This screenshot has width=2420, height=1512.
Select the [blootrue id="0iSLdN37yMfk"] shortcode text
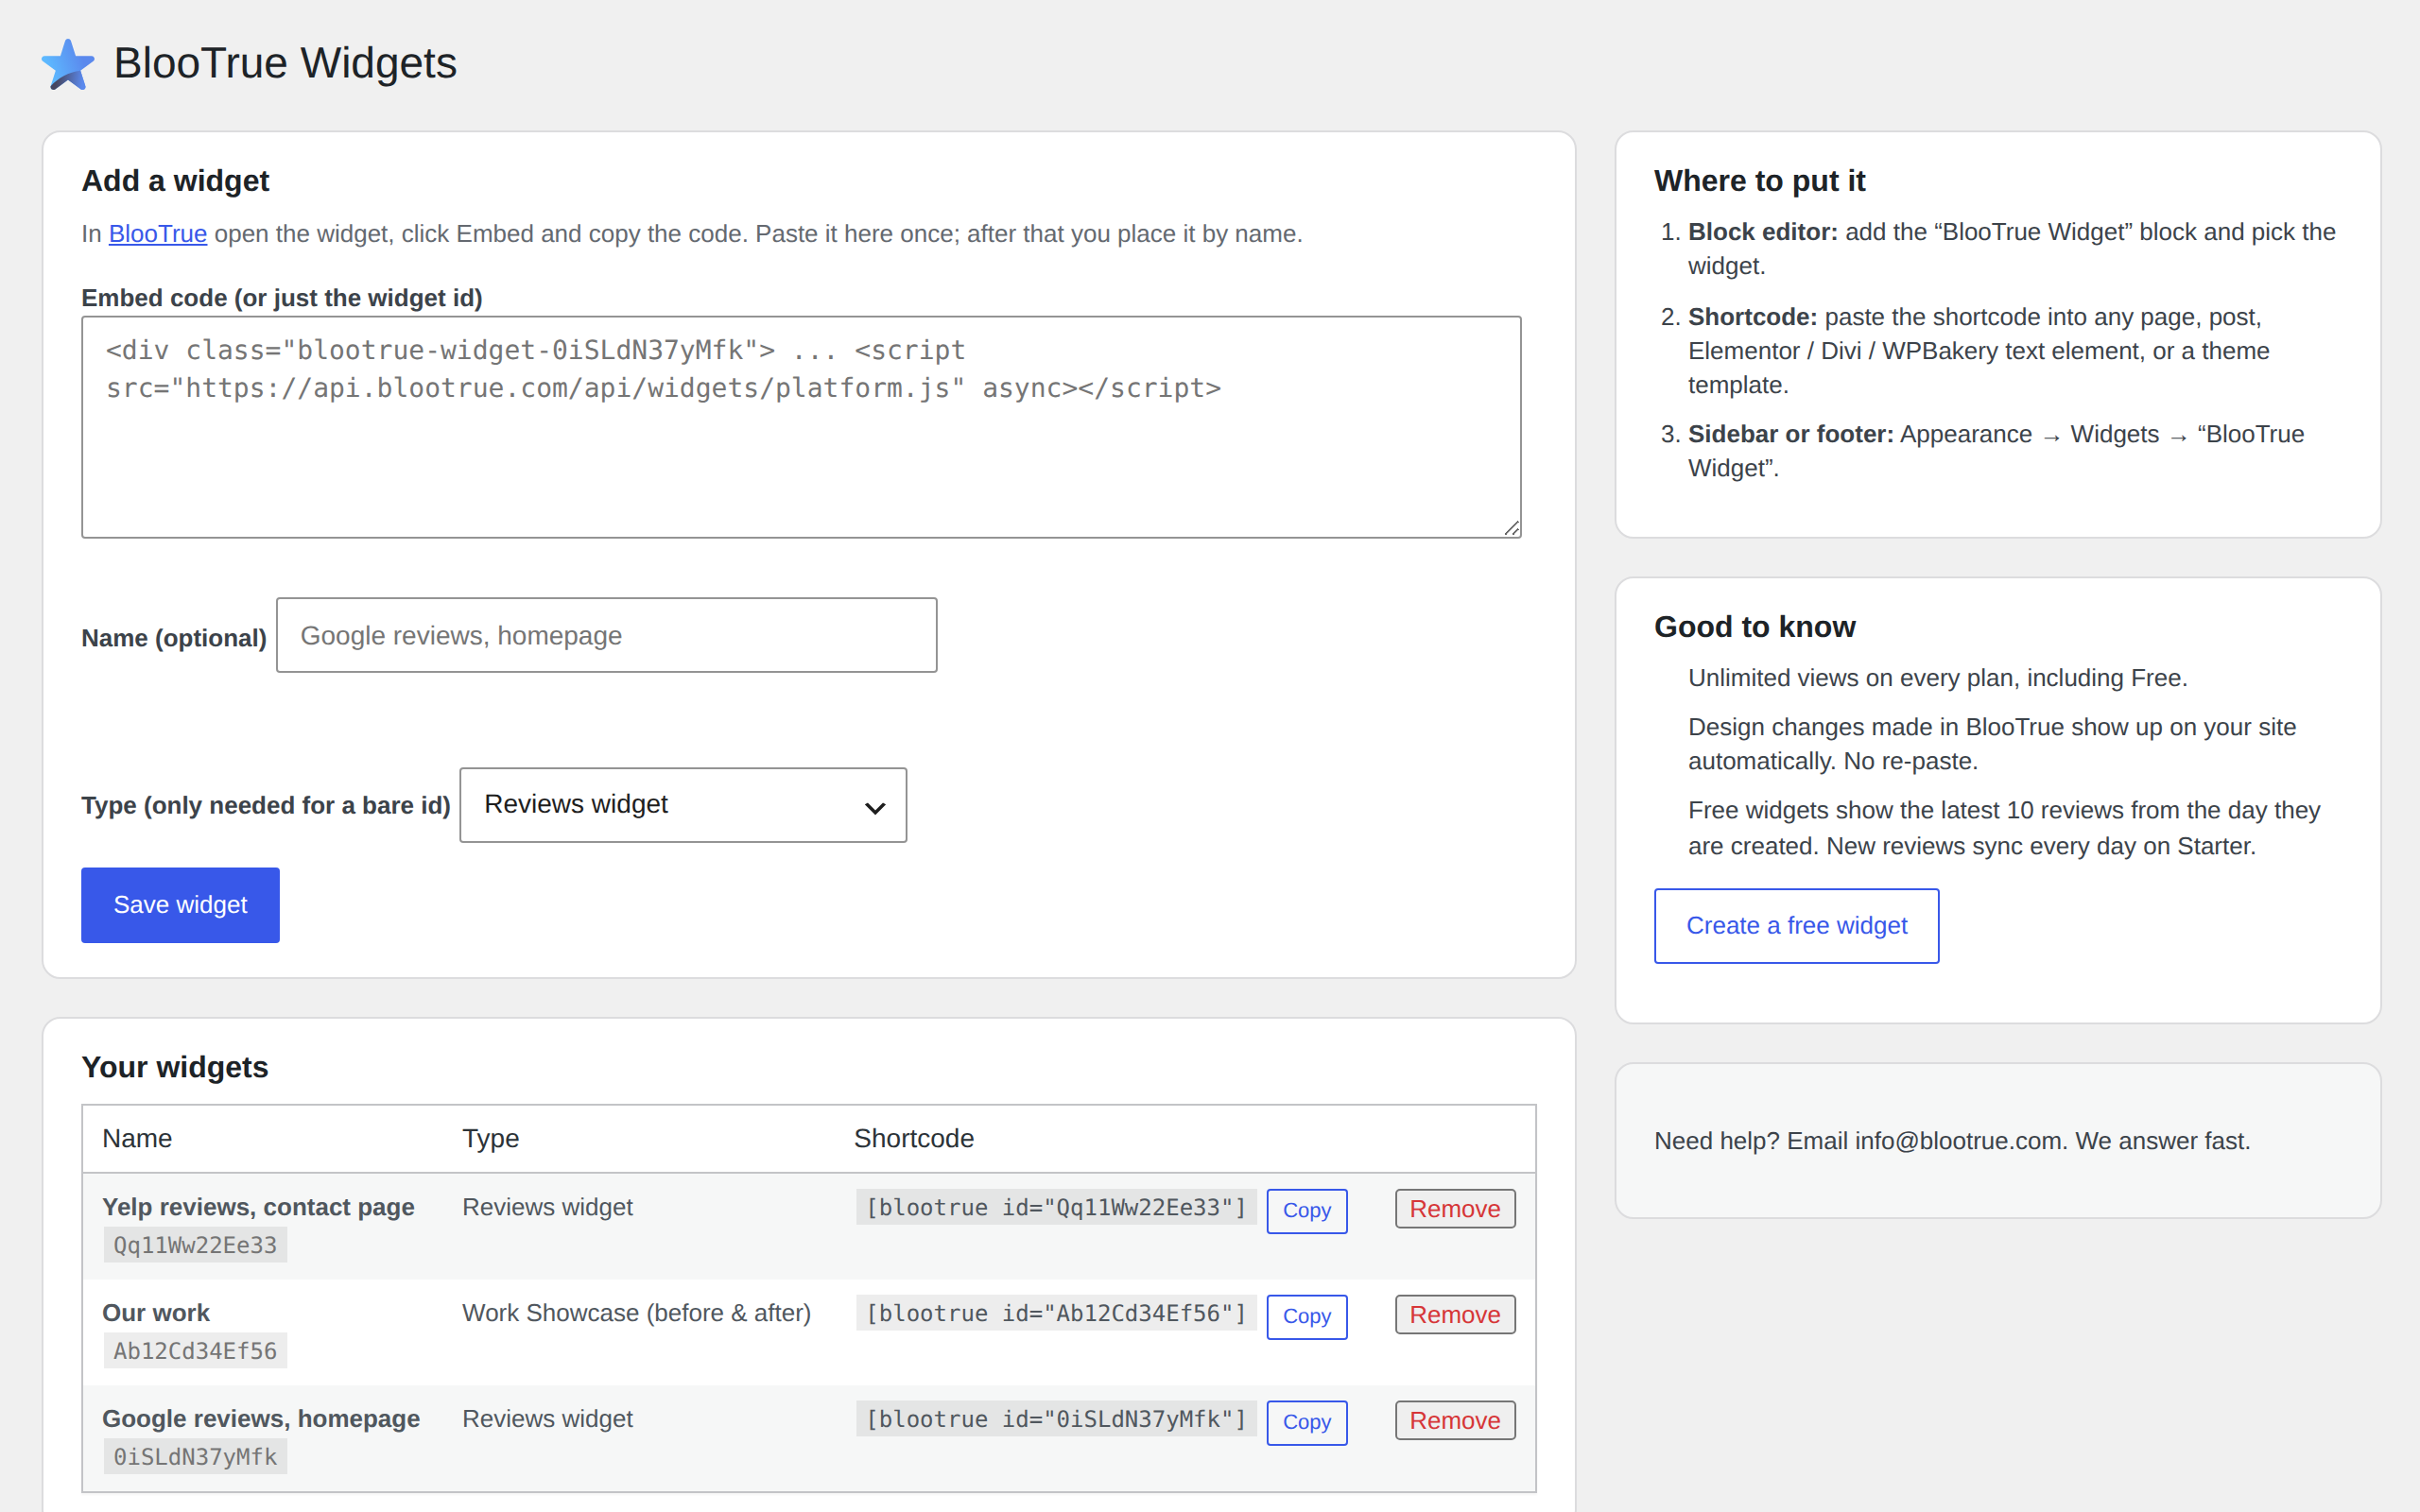[1056, 1420]
